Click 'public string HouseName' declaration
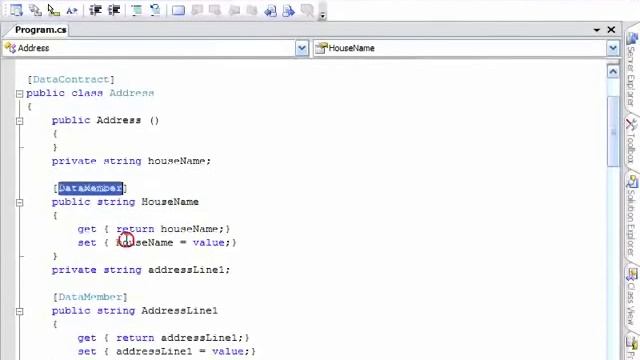This screenshot has height=360, width=640. pos(125,202)
